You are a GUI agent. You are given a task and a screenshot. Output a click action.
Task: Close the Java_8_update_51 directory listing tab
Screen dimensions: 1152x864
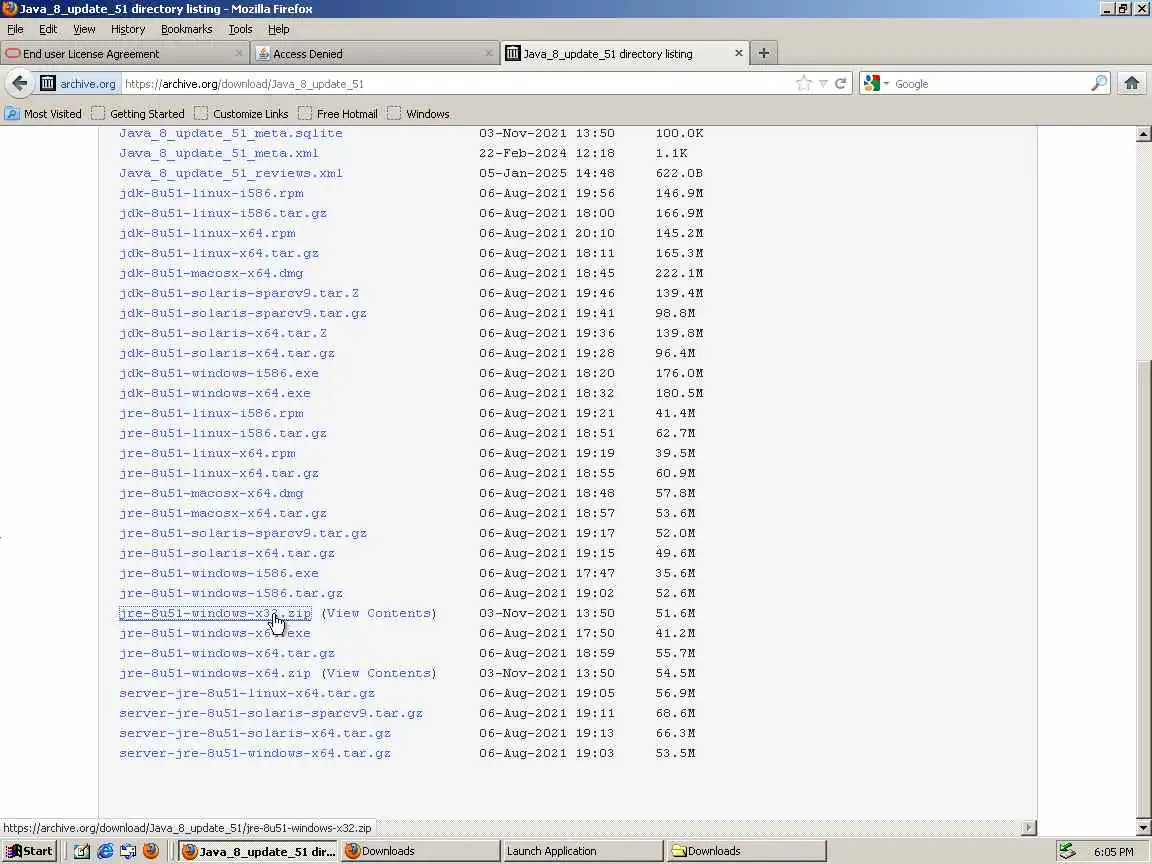738,53
